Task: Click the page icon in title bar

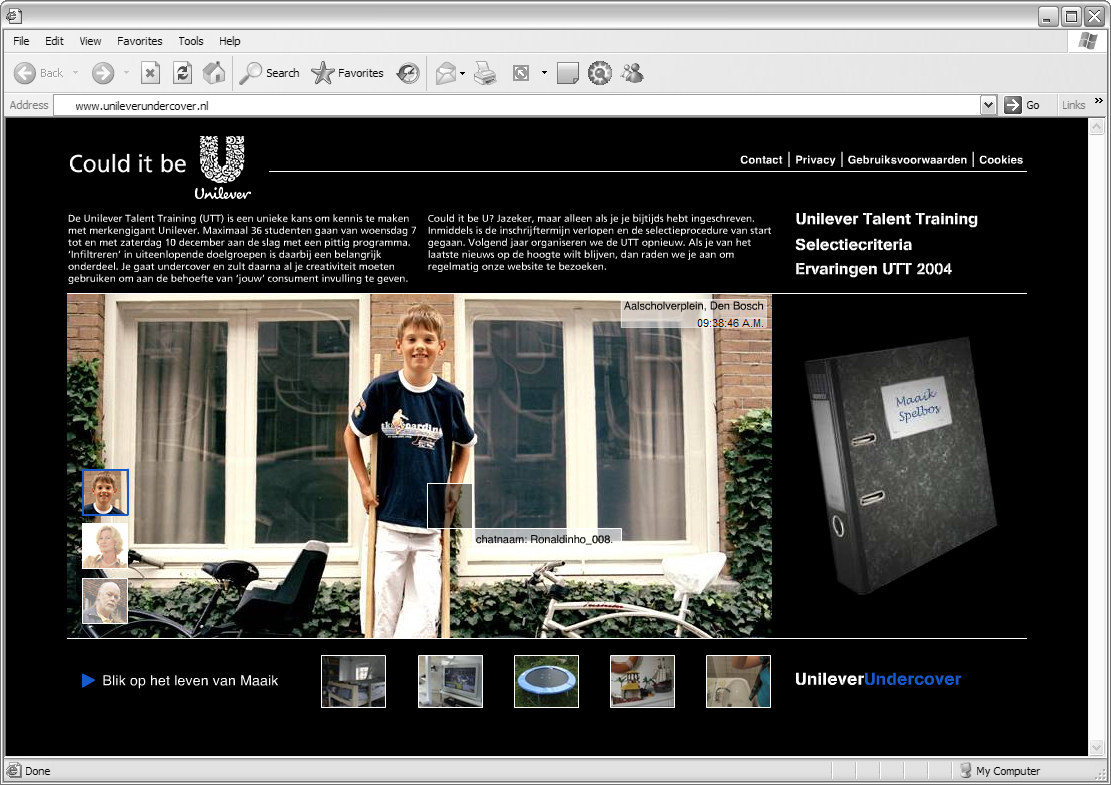Action: coord(13,14)
